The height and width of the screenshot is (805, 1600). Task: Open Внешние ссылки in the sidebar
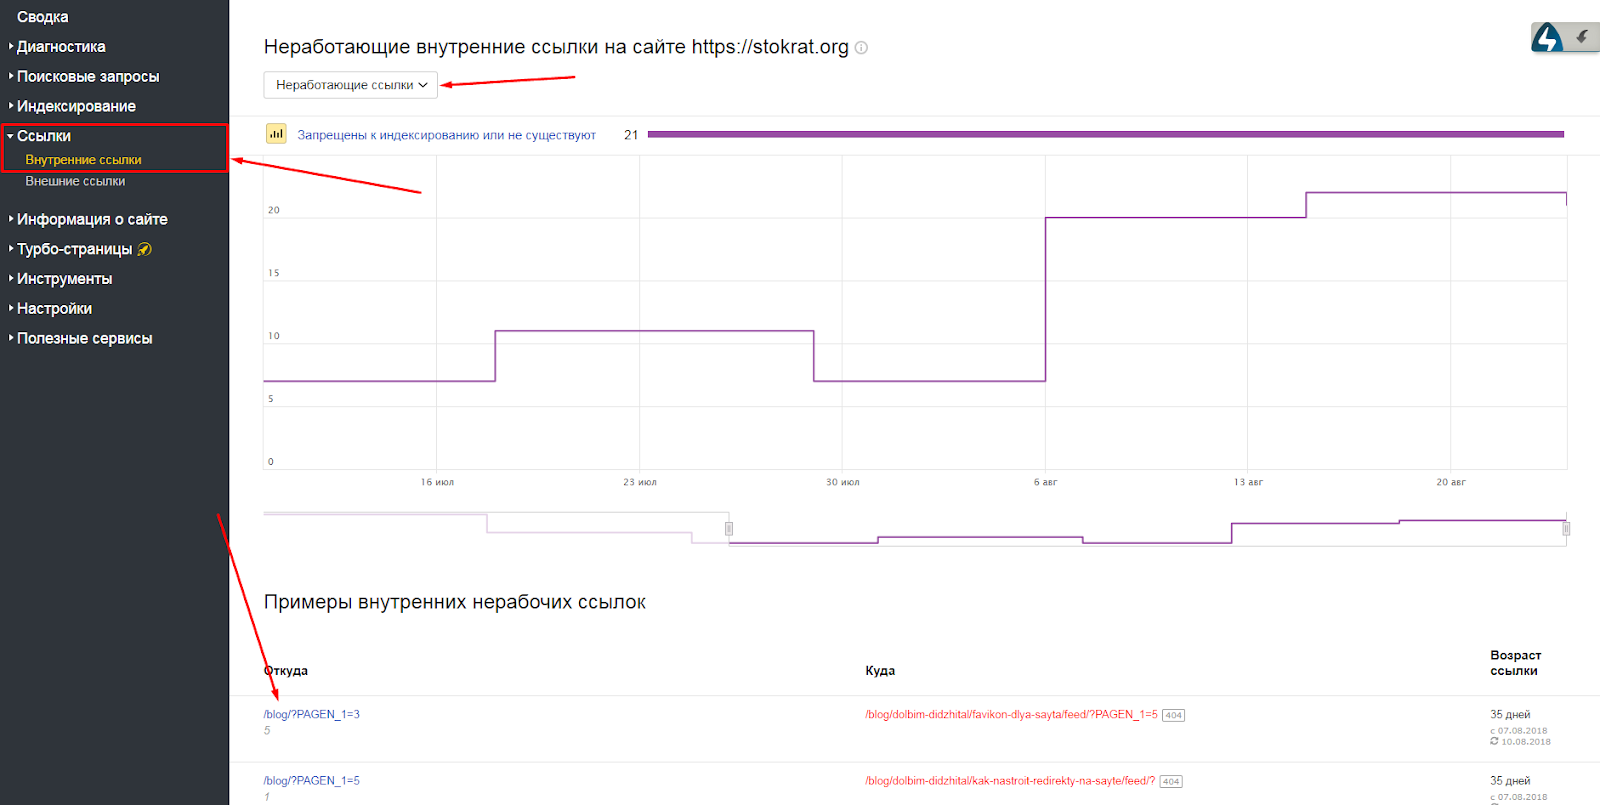coord(75,181)
